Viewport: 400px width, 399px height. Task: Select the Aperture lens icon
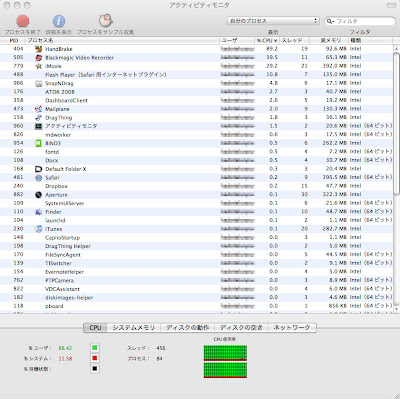(39, 195)
